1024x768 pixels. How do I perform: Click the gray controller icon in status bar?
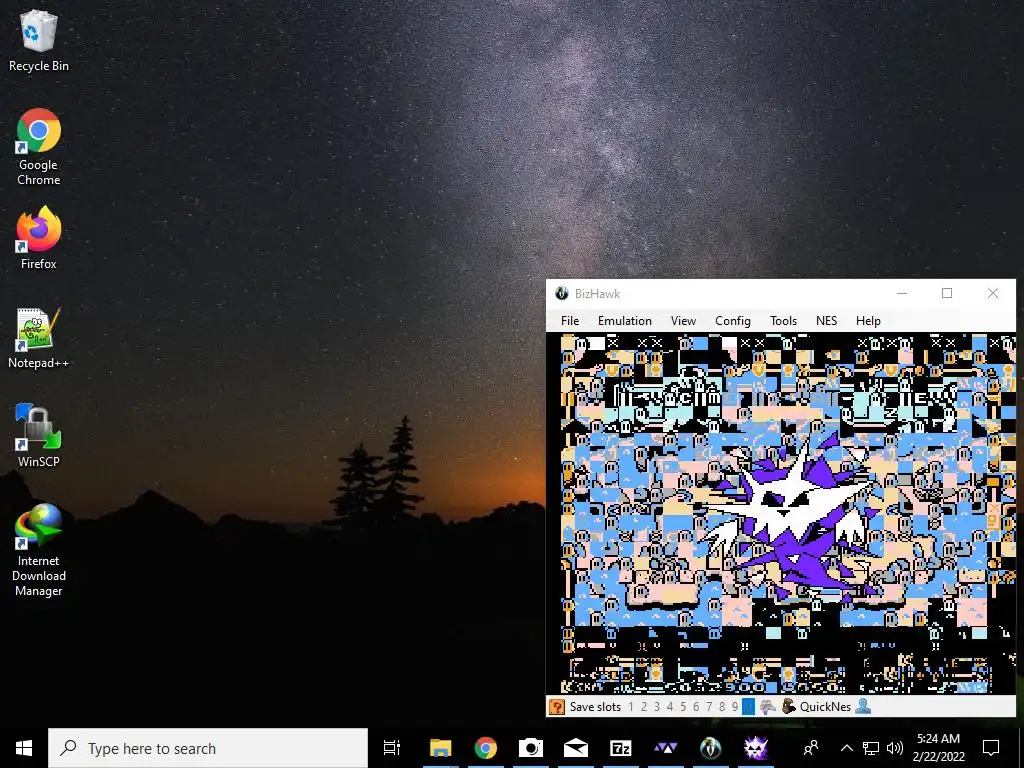pos(768,707)
